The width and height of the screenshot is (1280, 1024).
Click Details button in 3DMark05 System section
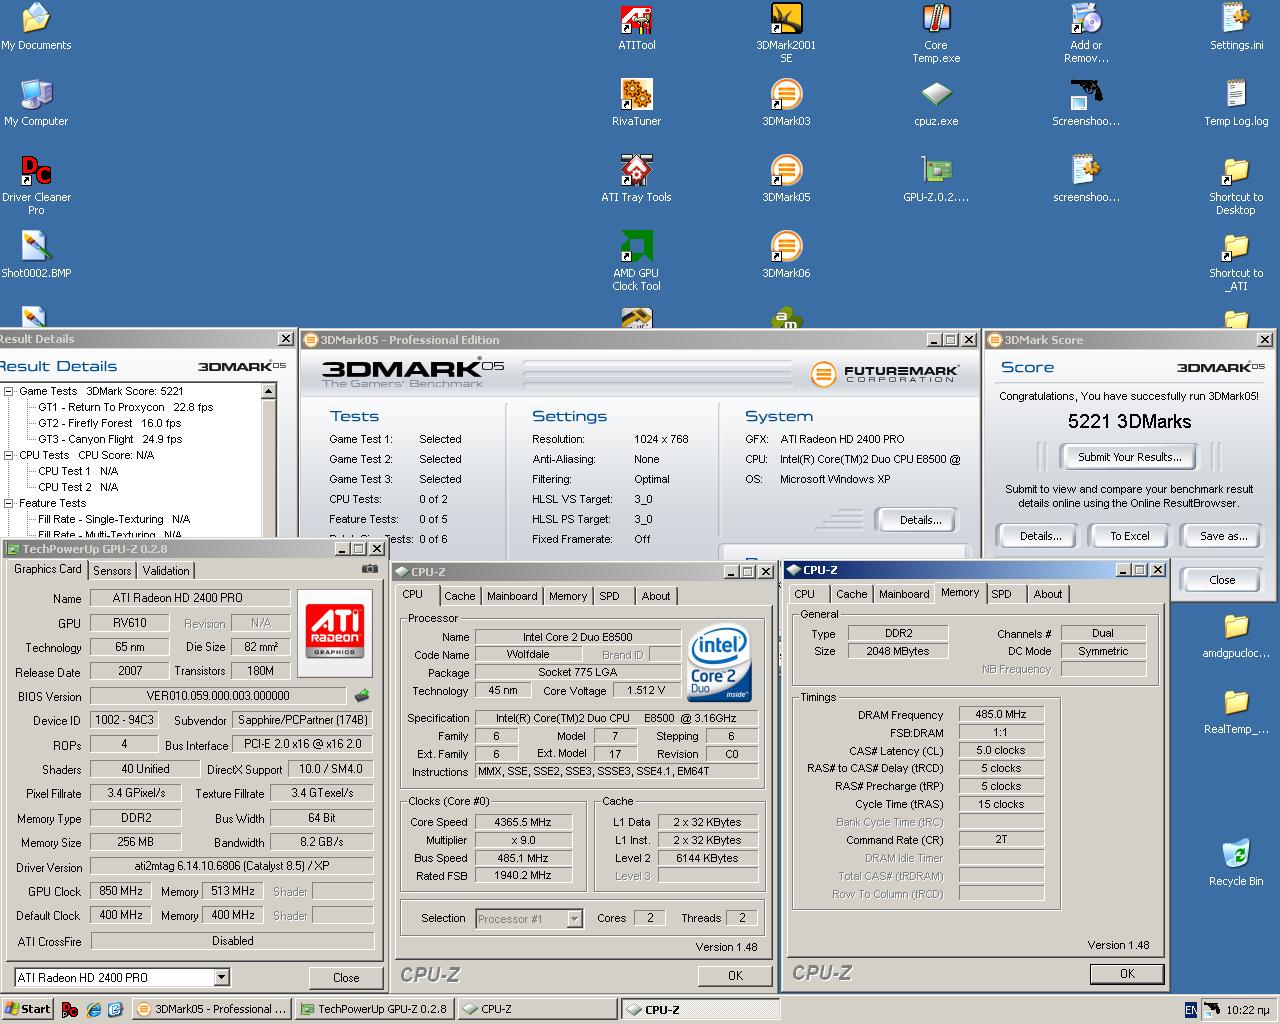(x=921, y=520)
